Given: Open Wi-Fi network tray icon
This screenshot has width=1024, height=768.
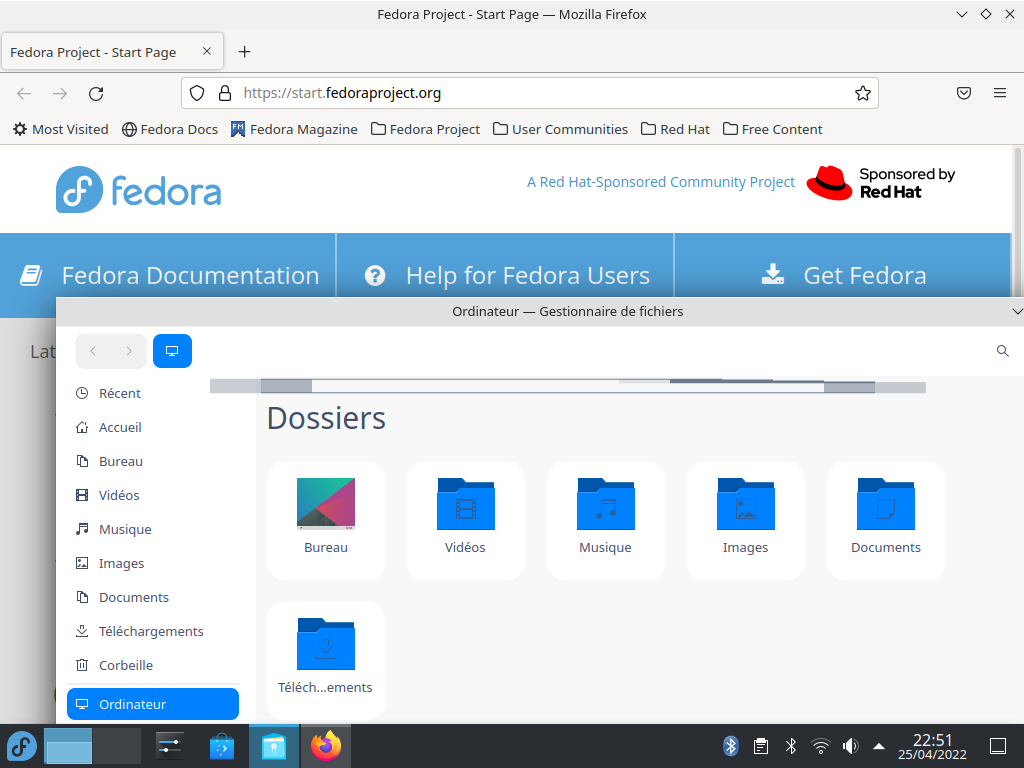Looking at the screenshot, I should pos(820,746).
